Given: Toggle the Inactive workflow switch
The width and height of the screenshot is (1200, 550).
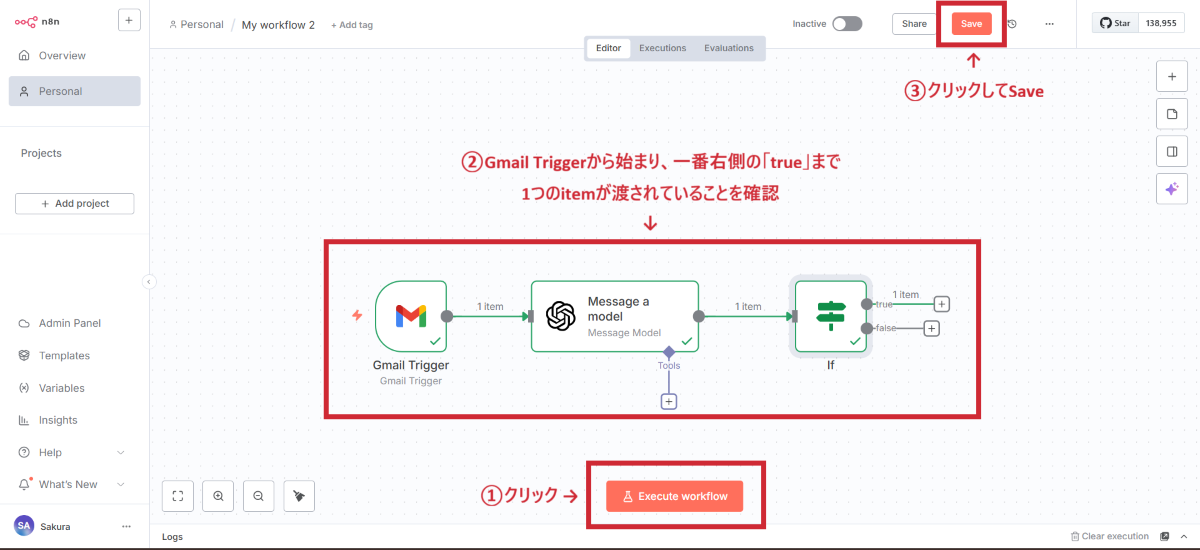Looking at the screenshot, I should 846,24.
